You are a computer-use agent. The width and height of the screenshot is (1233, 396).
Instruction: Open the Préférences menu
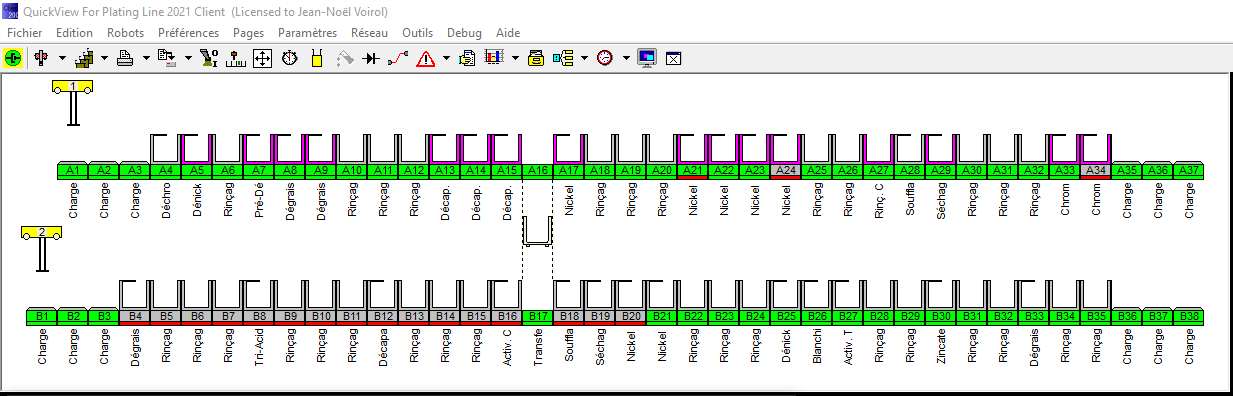click(x=188, y=33)
